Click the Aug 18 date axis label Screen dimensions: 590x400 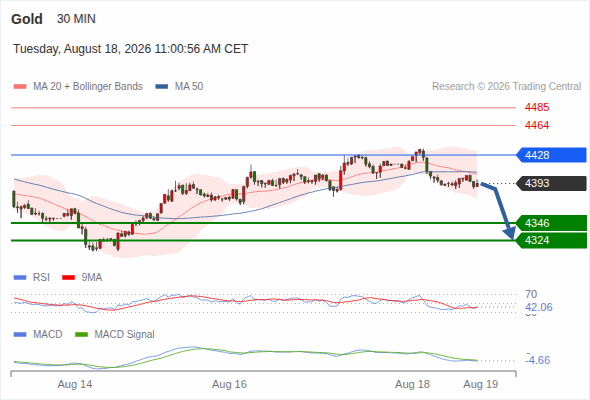point(412,384)
